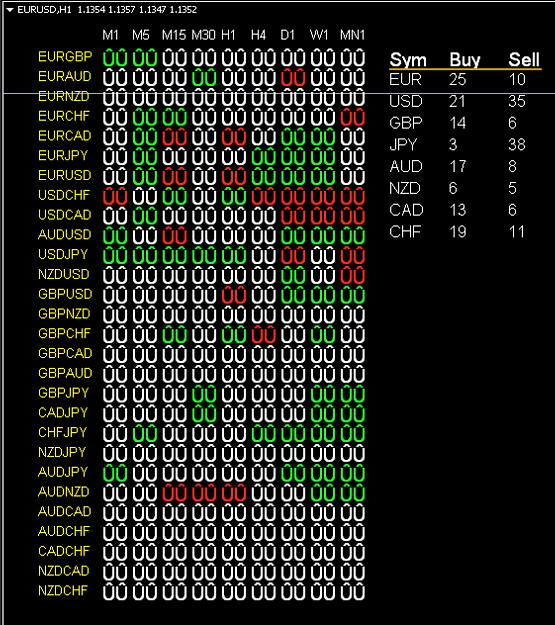
Task: Click USD sell value 35
Action: click(x=517, y=101)
